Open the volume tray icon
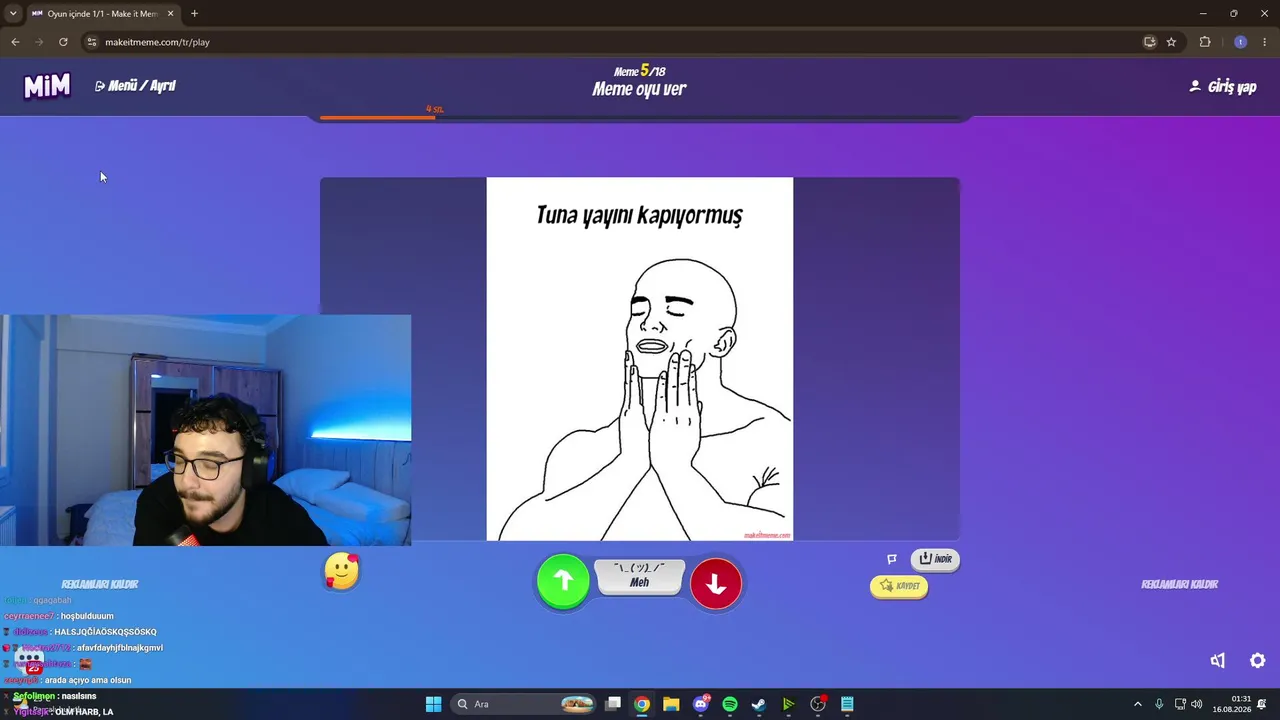The image size is (1280, 720). tap(1197, 704)
